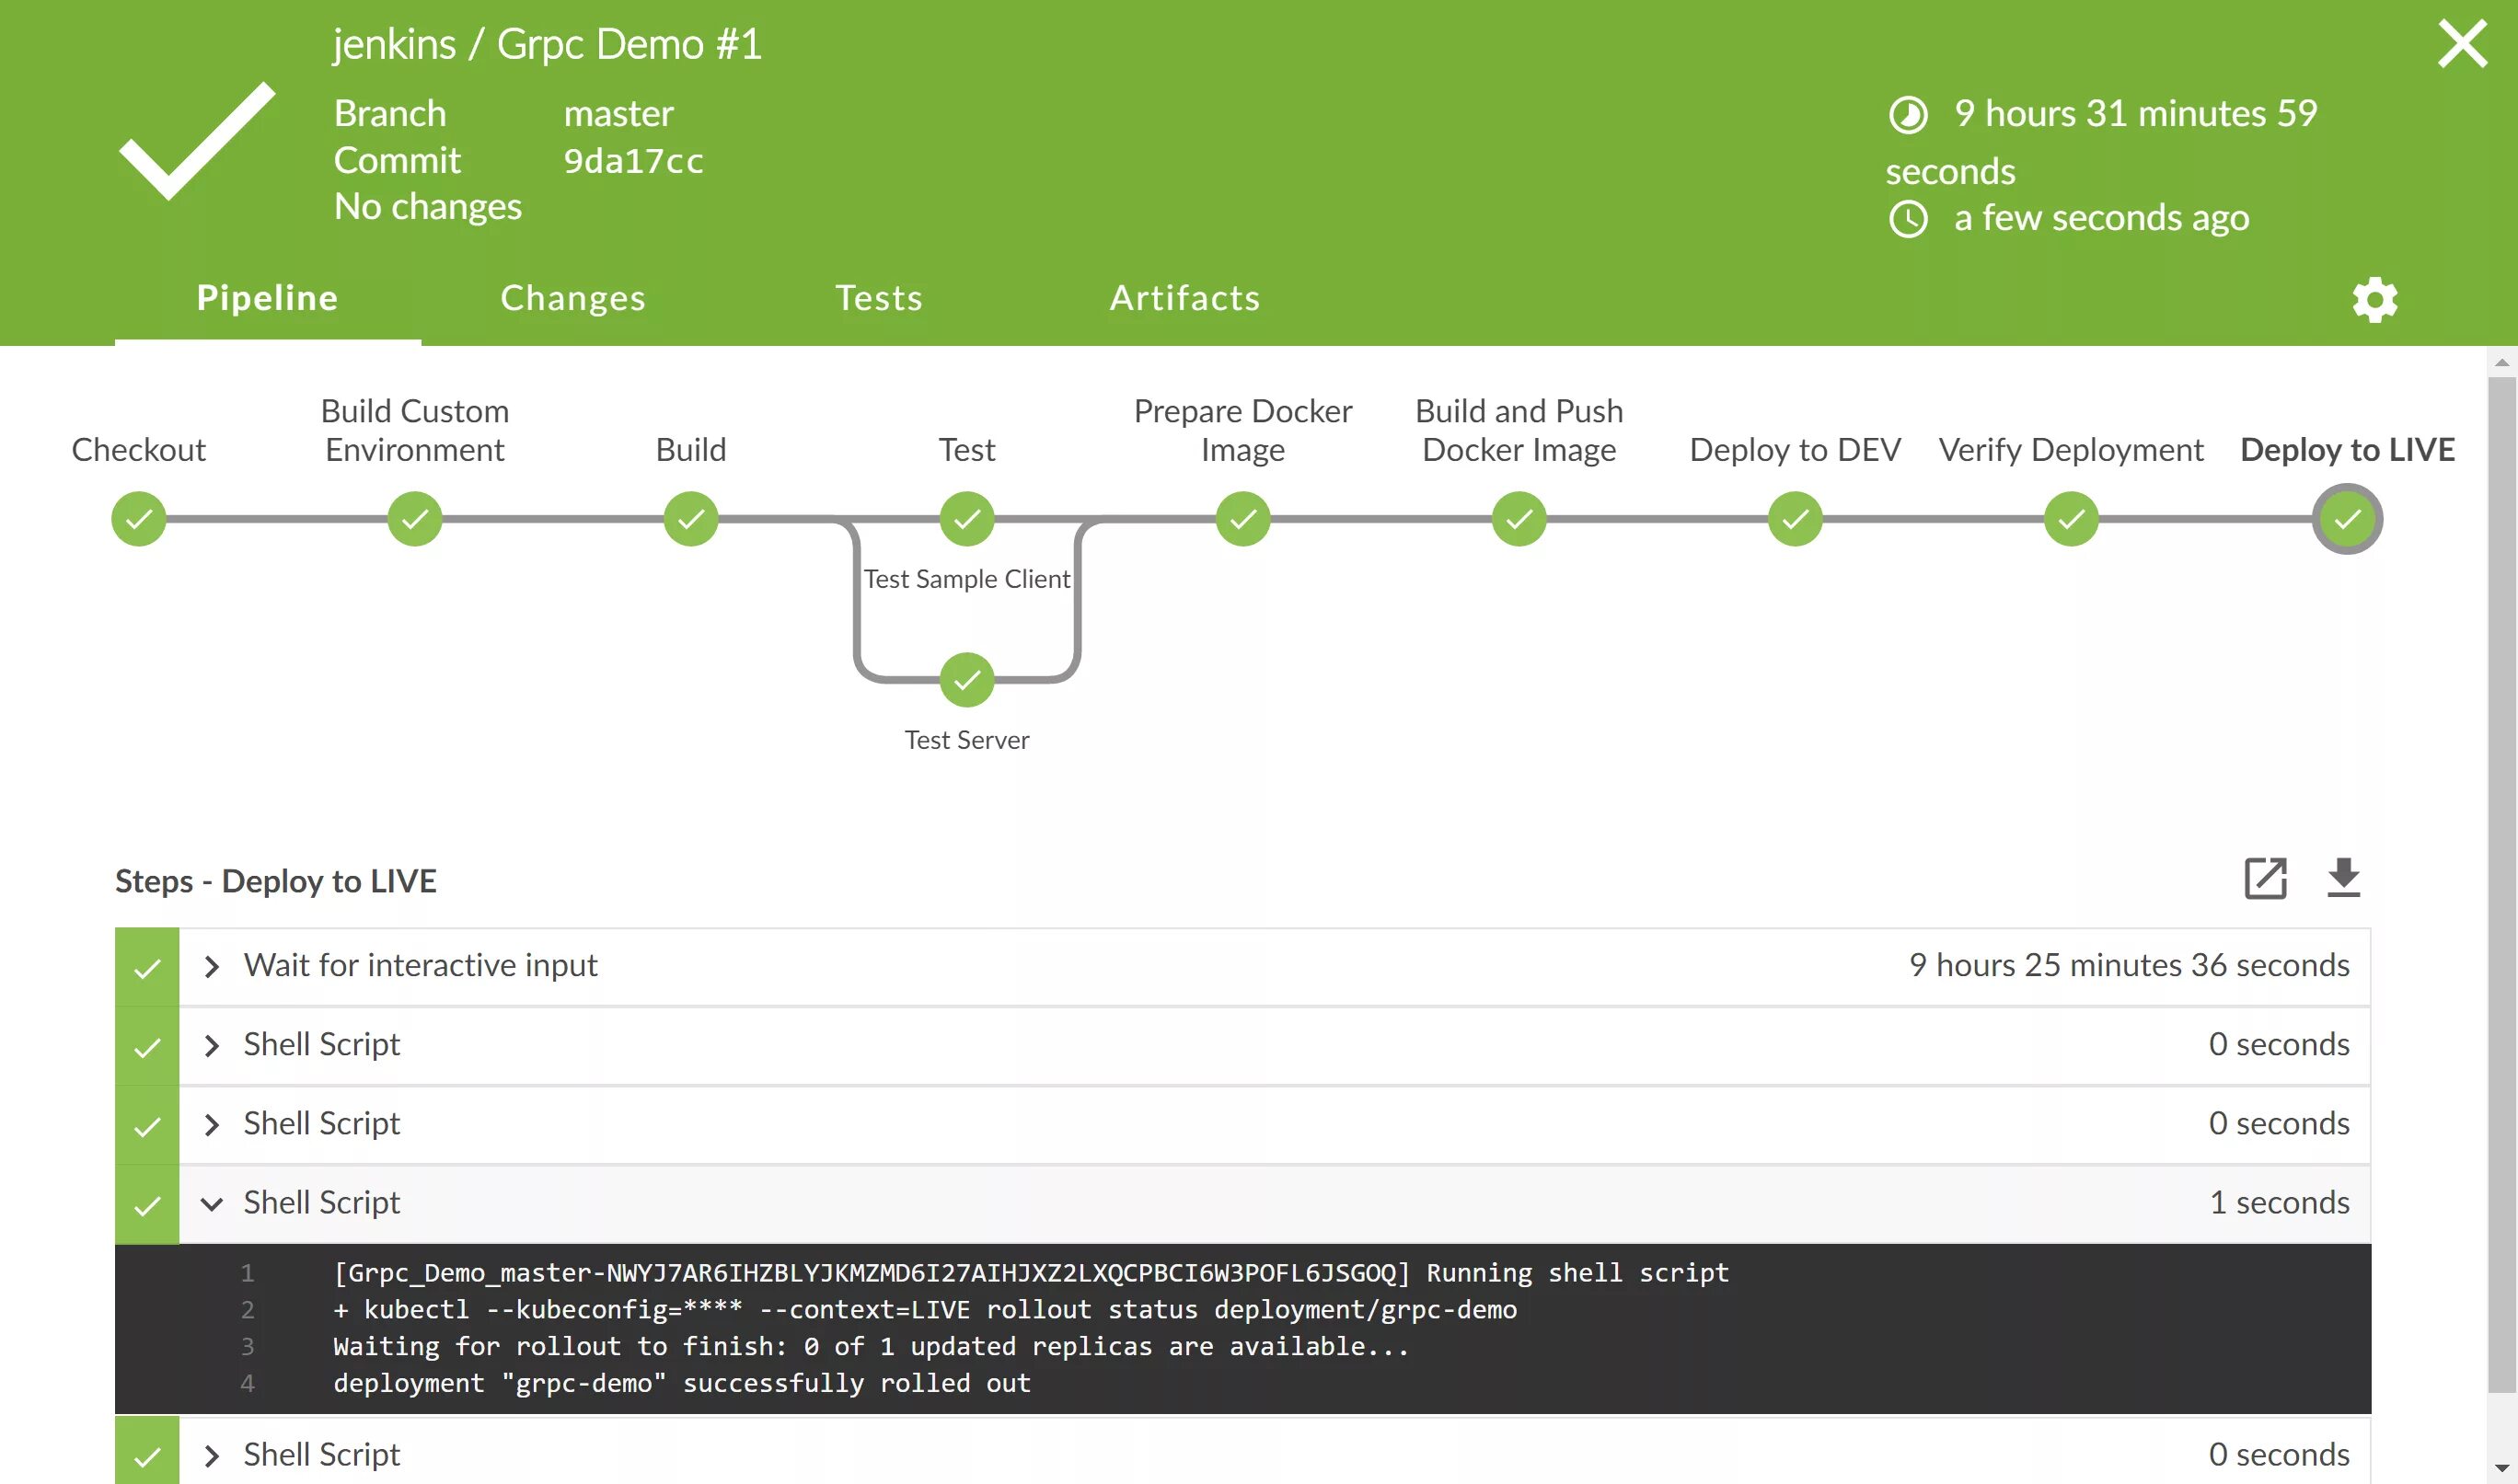This screenshot has height=1484, width=2518.
Task: Select the Test Sample Client node
Action: click(967, 519)
